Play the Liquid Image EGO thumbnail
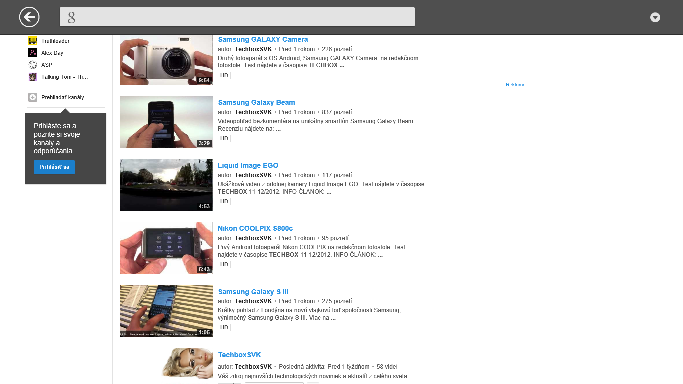This screenshot has height=384, width=683. click(166, 185)
